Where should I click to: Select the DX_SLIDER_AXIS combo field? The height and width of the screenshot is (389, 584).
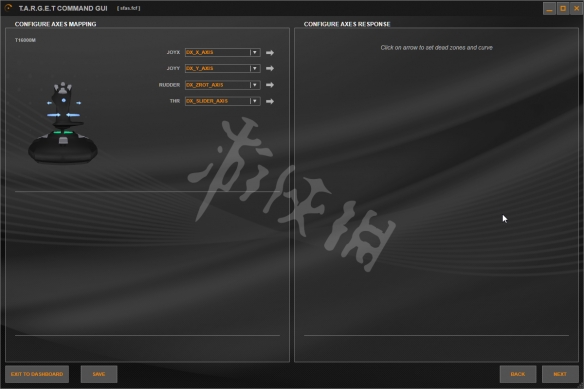(x=222, y=101)
